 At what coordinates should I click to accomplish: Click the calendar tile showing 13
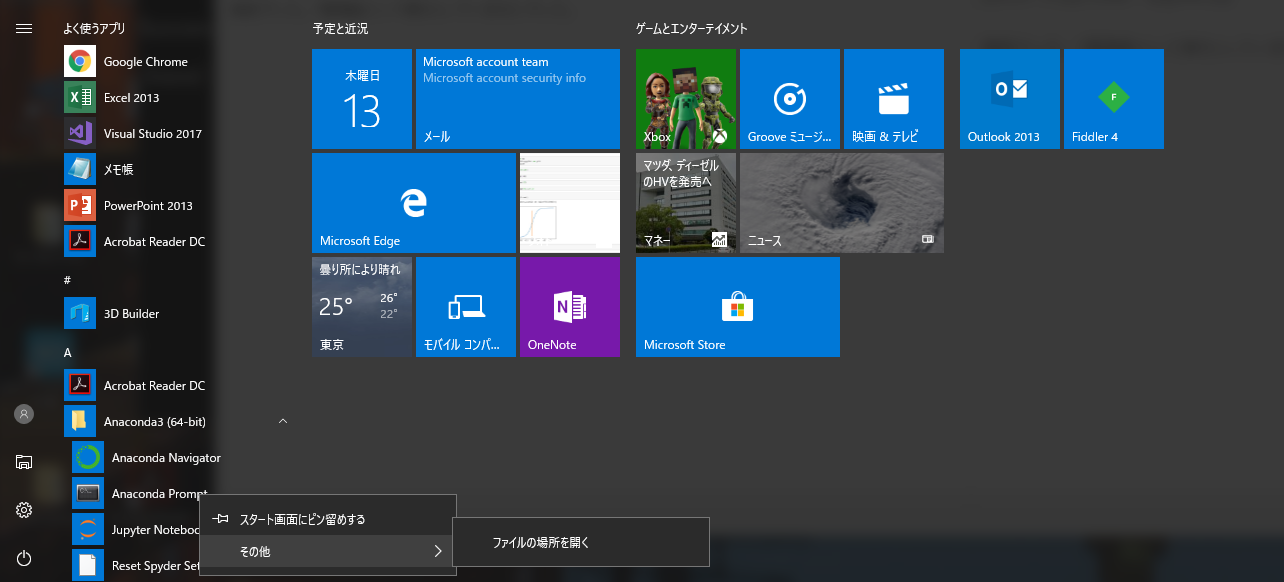pos(361,99)
